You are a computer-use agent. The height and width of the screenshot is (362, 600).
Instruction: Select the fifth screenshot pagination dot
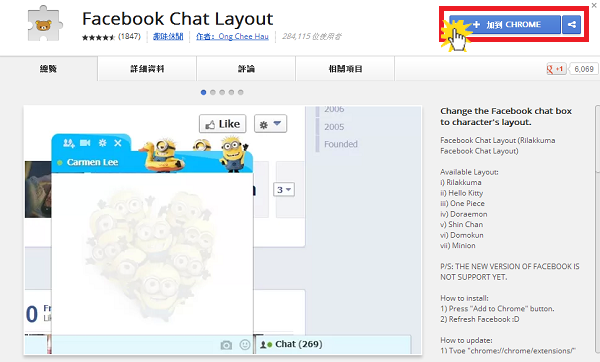pyautogui.click(x=241, y=92)
